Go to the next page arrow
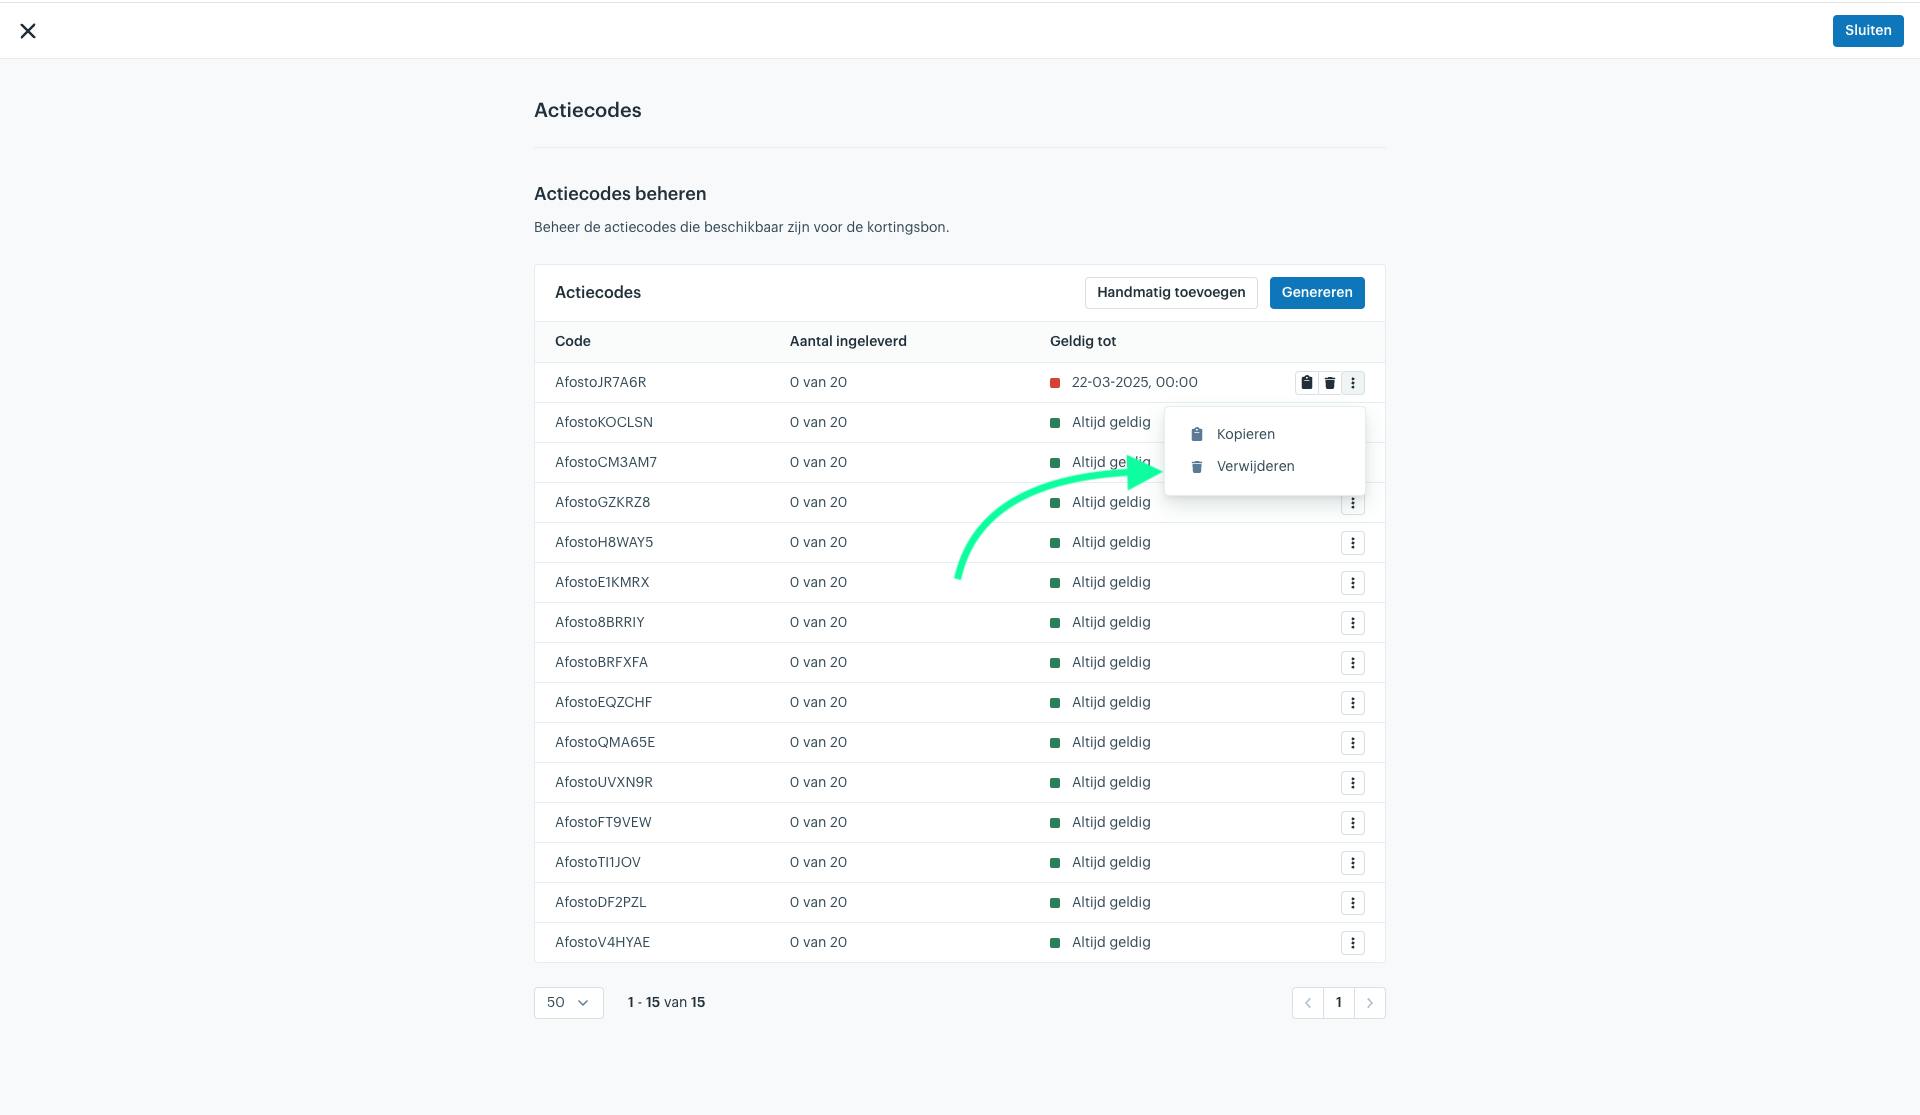Screen dimensions: 1920x1115 tap(1370, 1003)
